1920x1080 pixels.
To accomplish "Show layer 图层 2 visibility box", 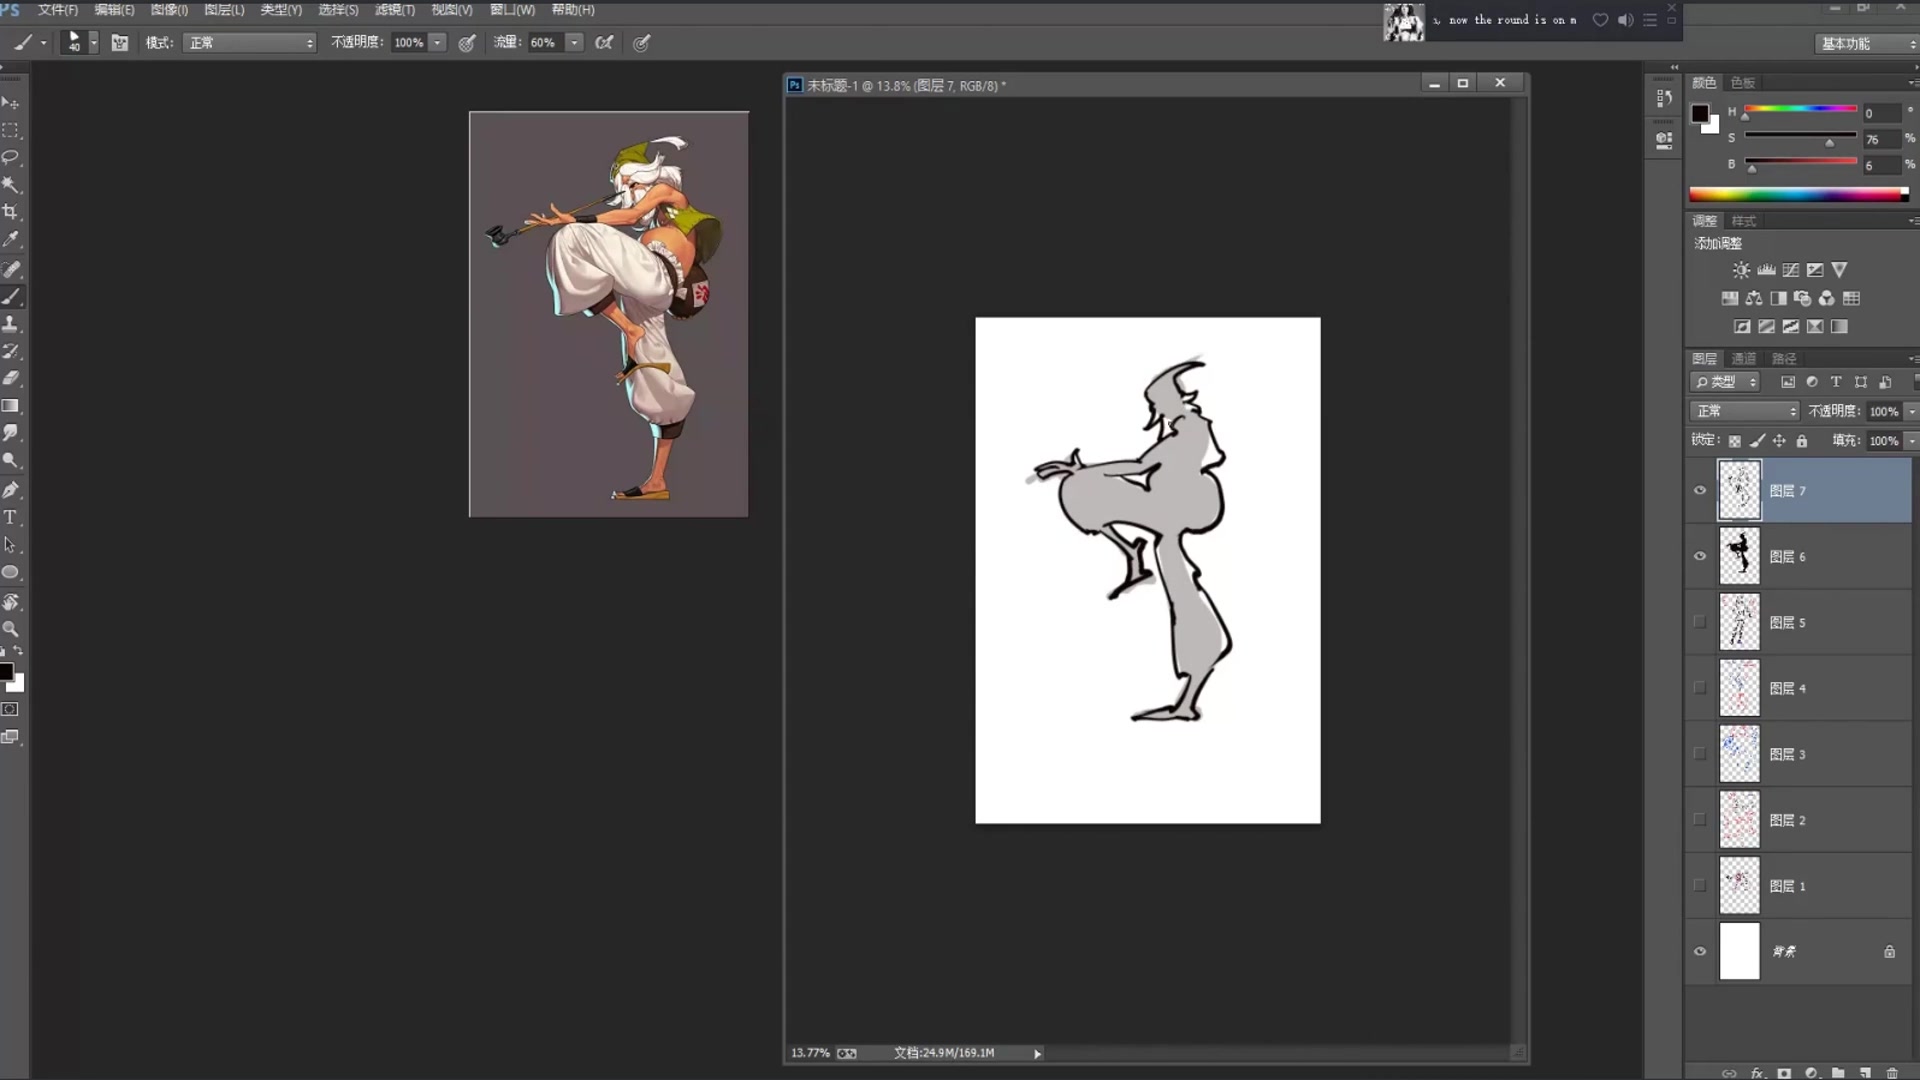I will tap(1700, 820).
